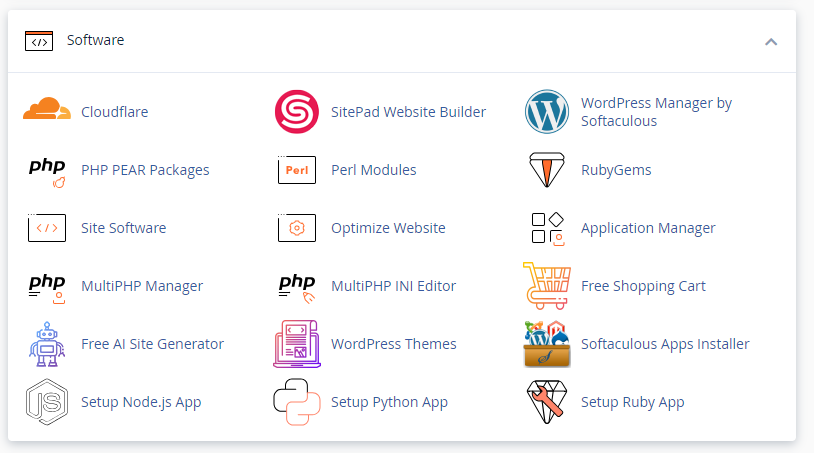Open the Setup Node.js App icon
Image resolution: width=814 pixels, height=453 pixels.
point(47,402)
